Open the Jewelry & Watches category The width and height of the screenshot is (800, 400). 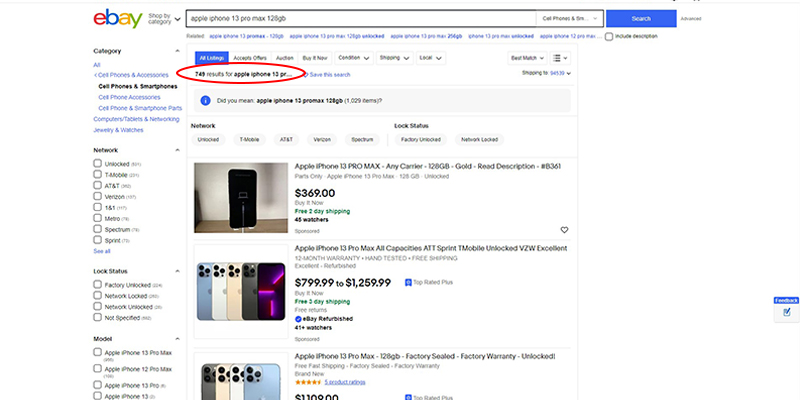(118, 130)
